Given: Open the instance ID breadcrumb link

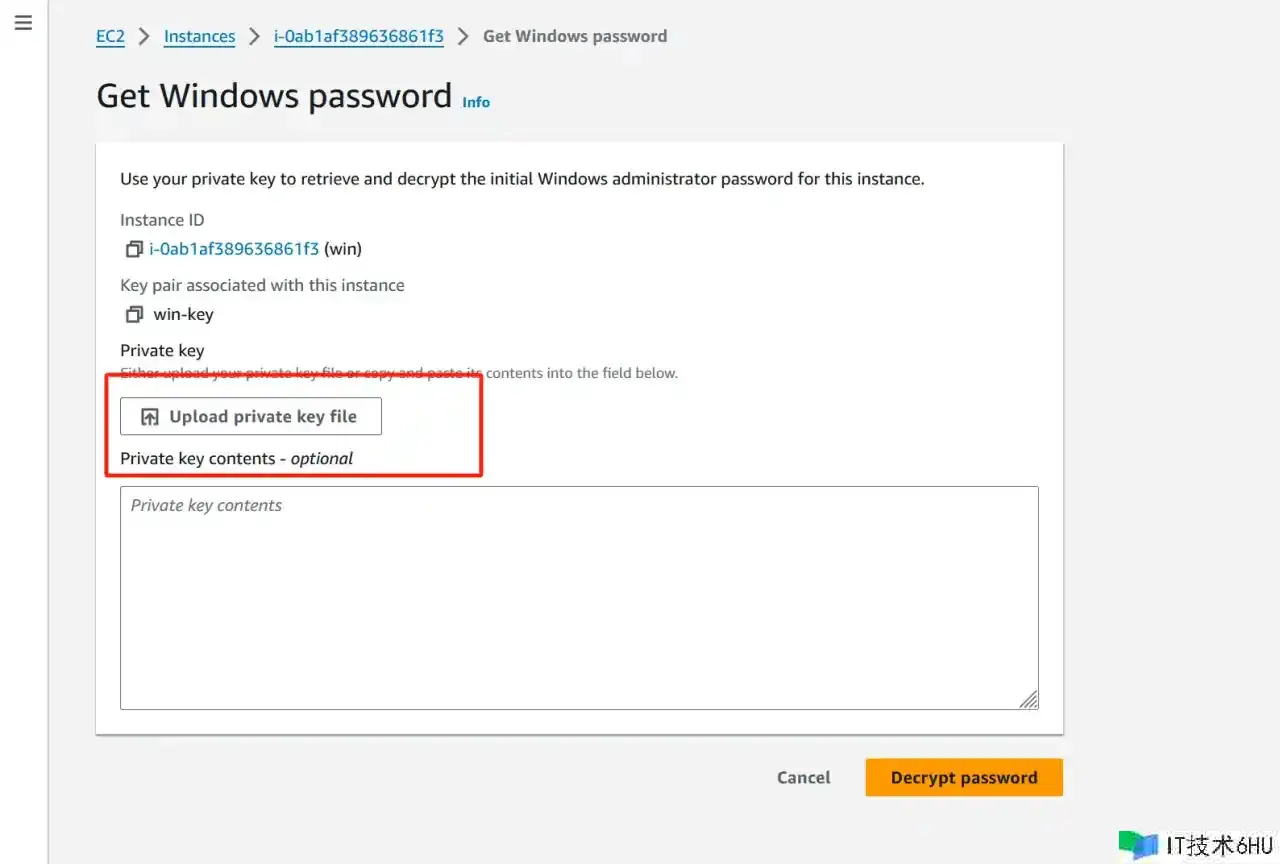Looking at the screenshot, I should pos(359,37).
